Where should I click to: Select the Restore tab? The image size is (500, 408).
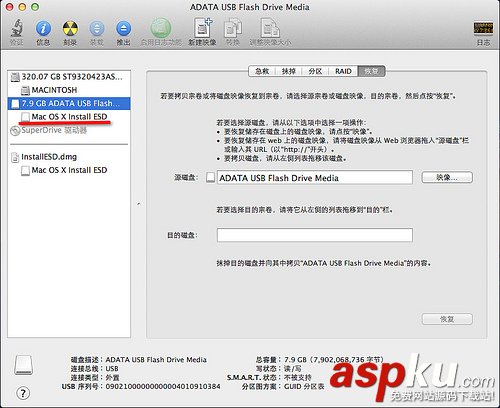click(371, 71)
